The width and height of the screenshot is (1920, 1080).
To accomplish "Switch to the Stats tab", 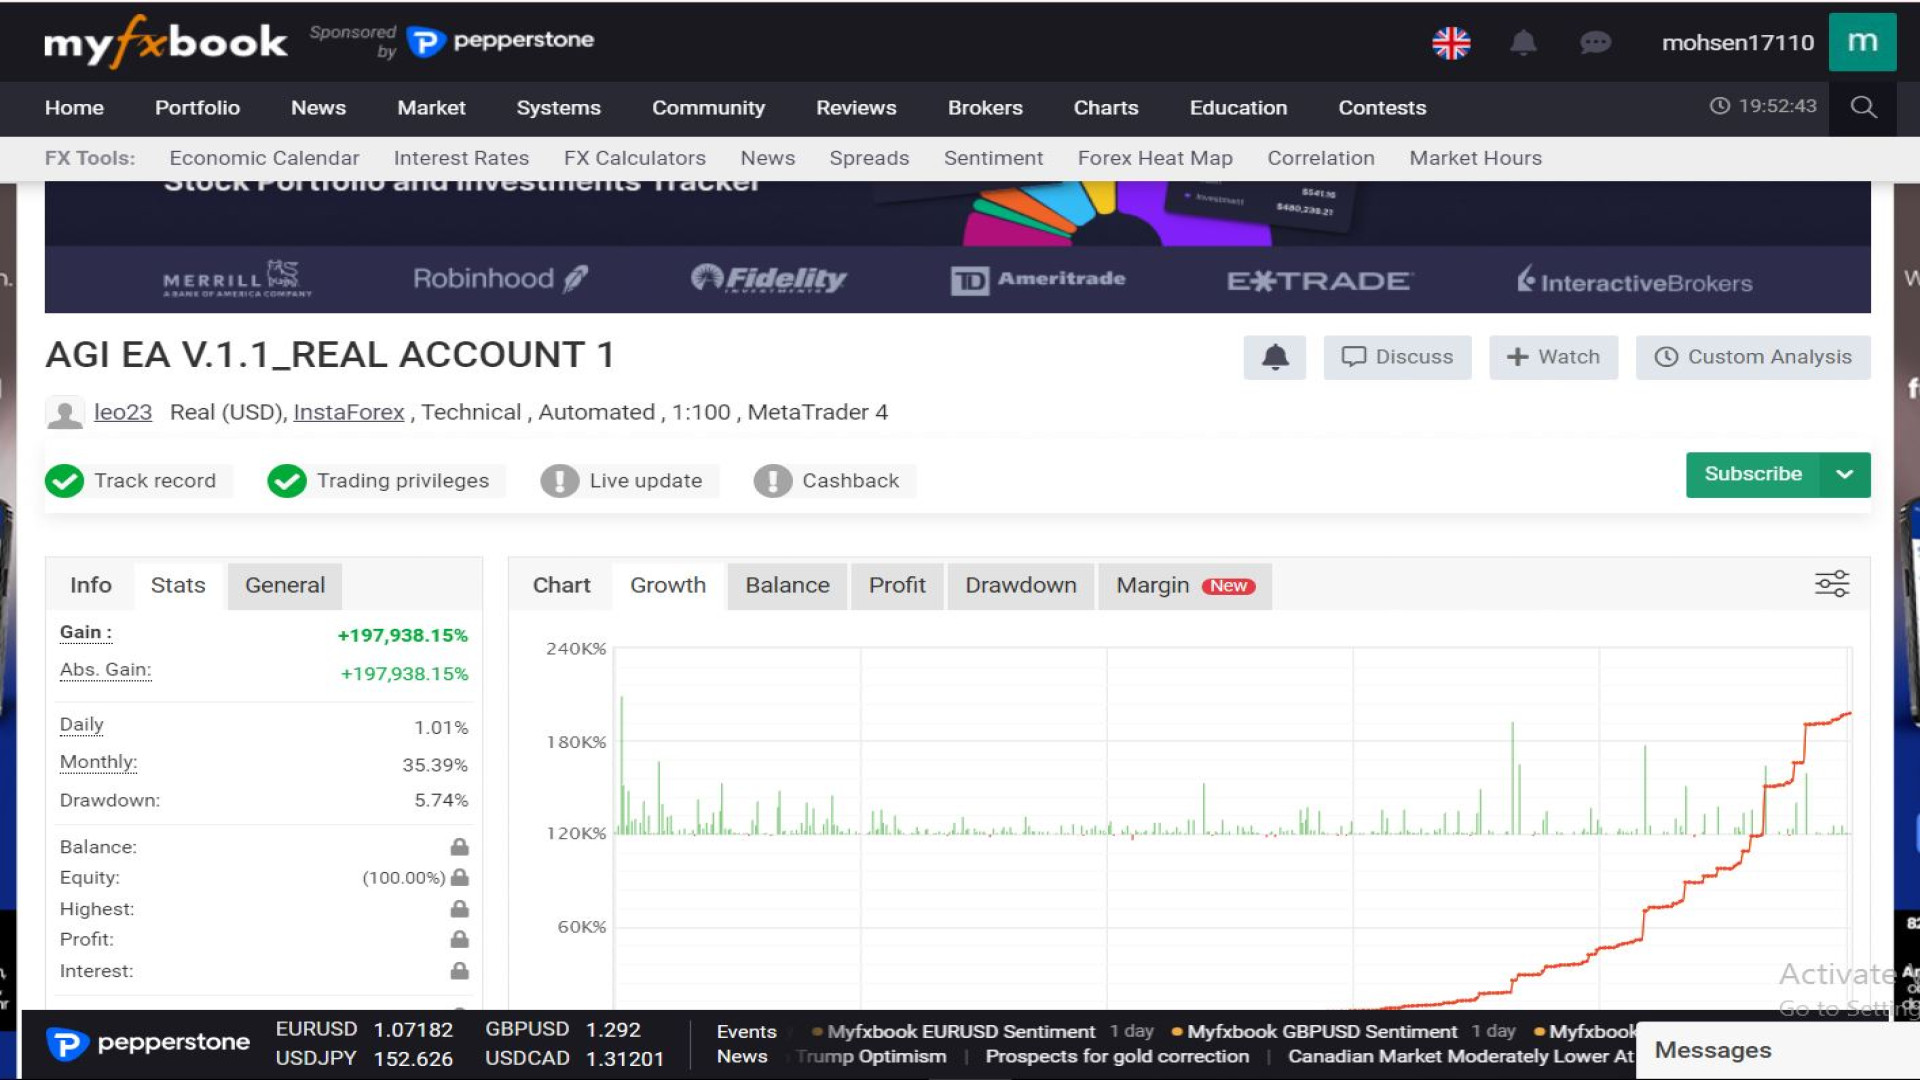I will click(178, 586).
